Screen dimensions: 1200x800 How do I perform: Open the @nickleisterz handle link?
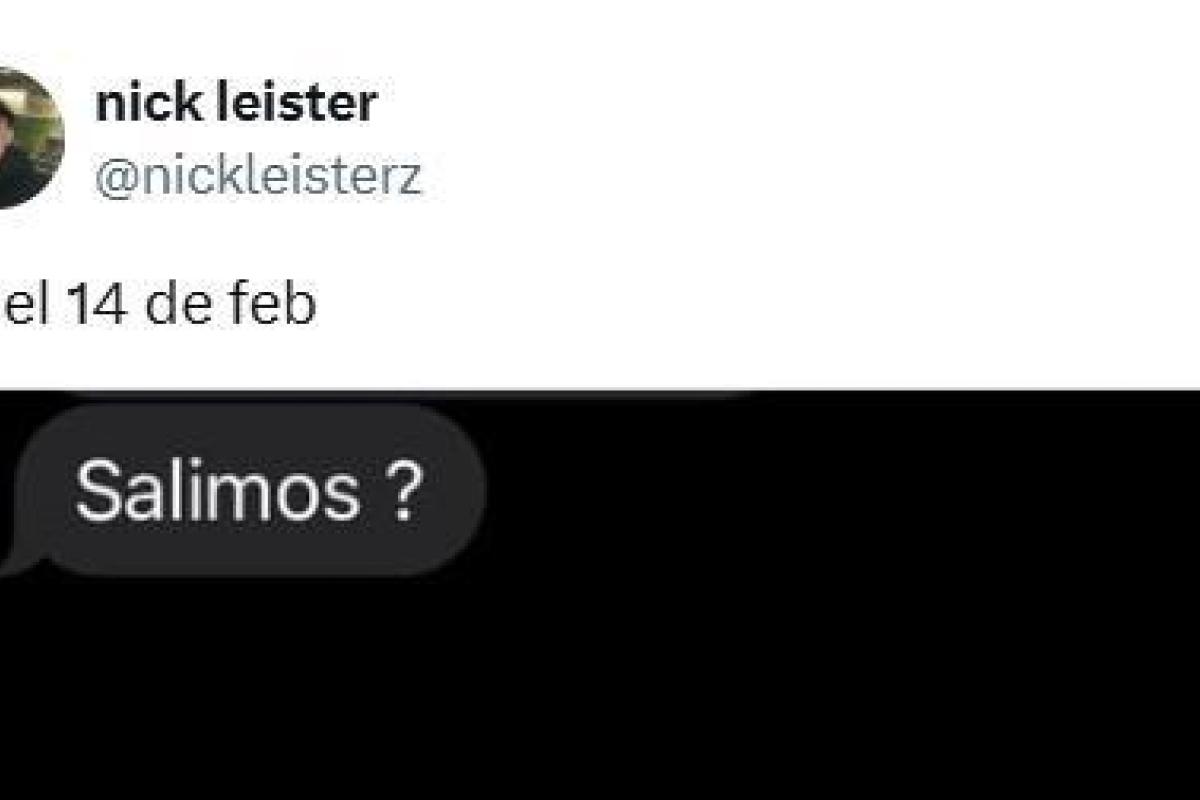[258, 177]
